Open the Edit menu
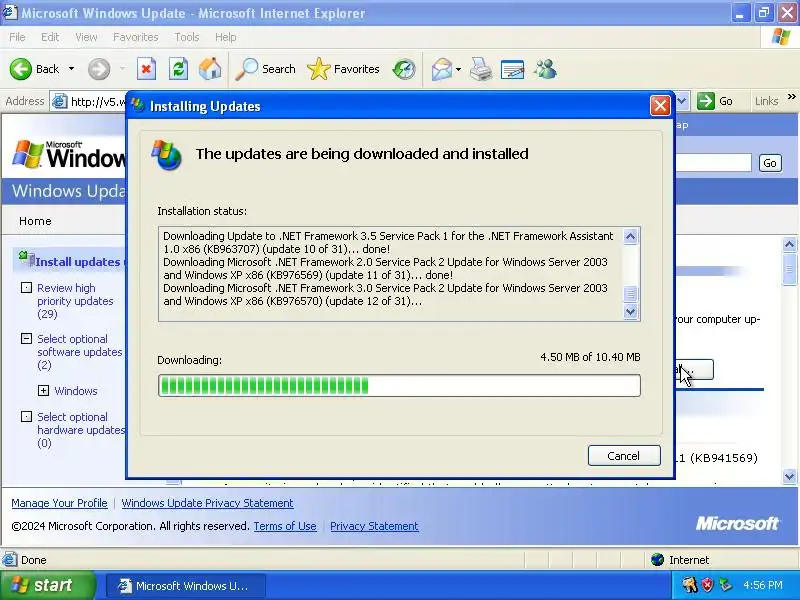Screen dimensions: 800x600 pos(50,37)
